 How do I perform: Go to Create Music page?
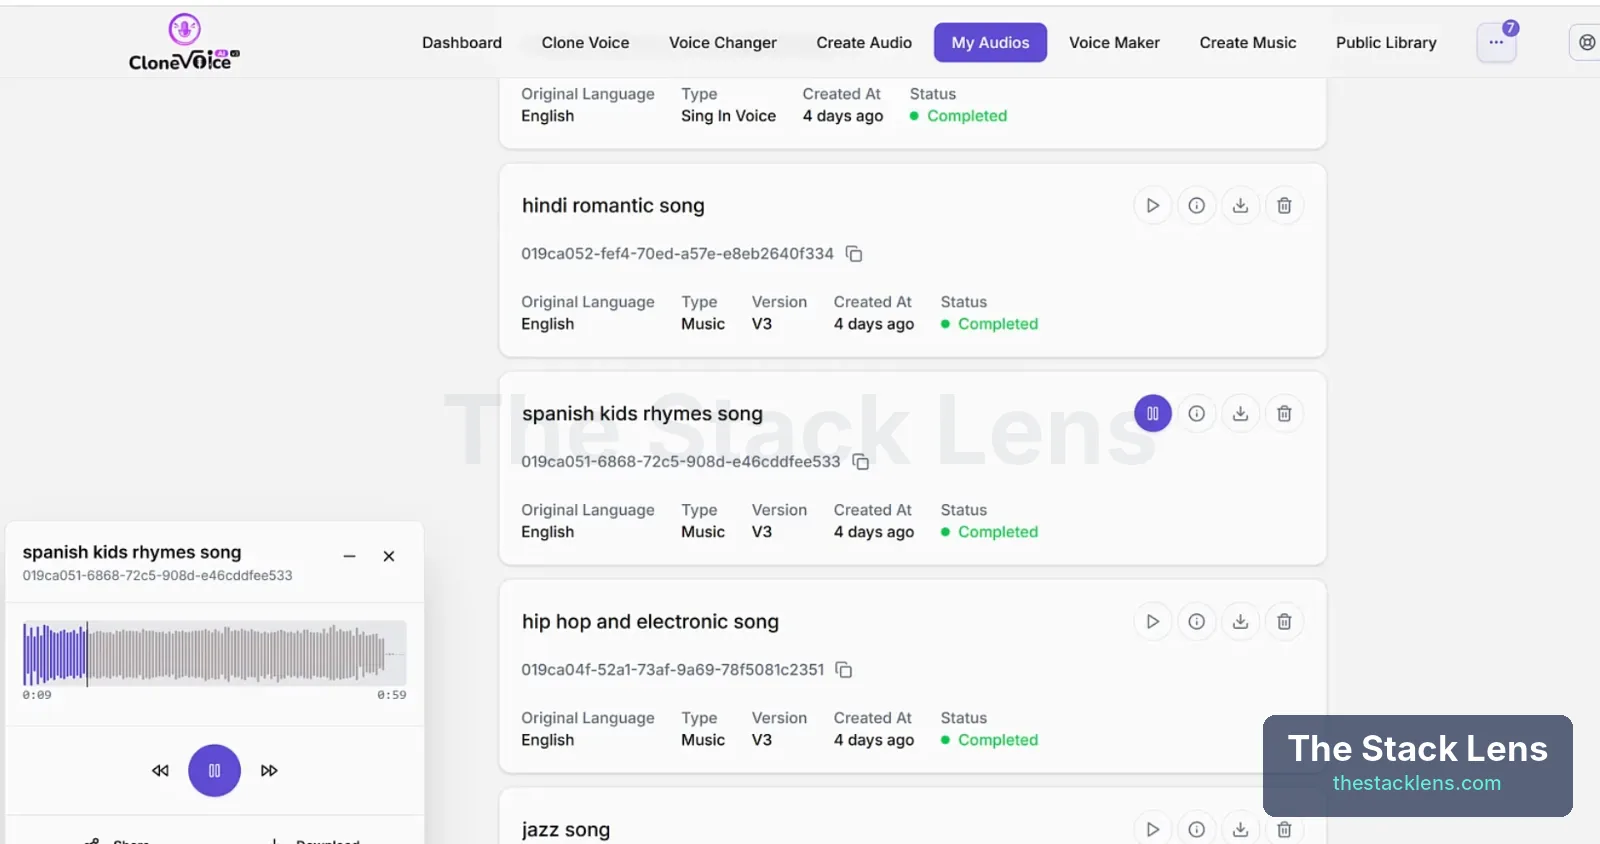point(1248,43)
